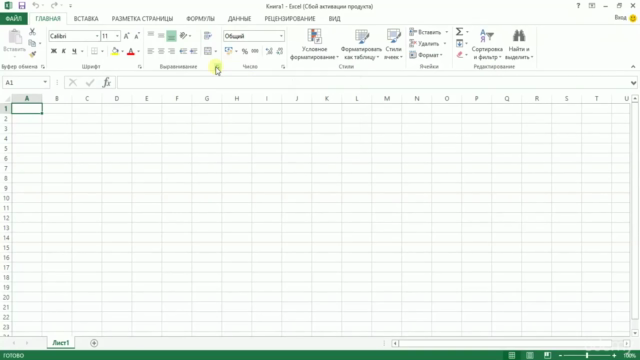Collapse the ribbon with the chevron

tap(633, 67)
